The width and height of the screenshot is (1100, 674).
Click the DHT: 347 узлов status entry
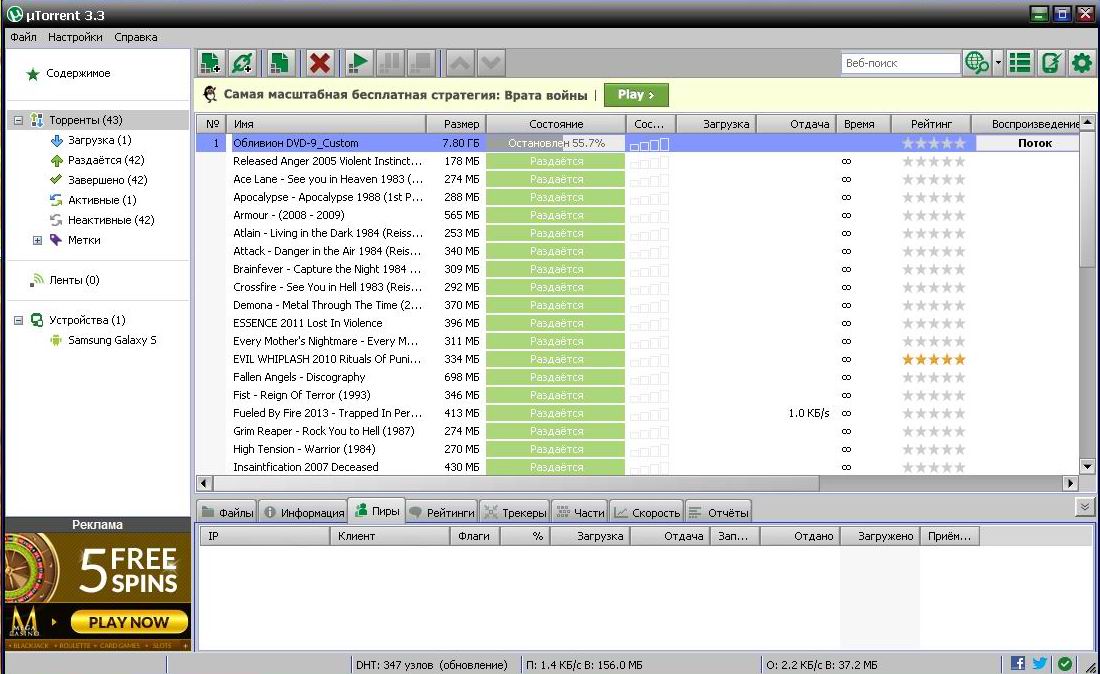[x=431, y=665]
